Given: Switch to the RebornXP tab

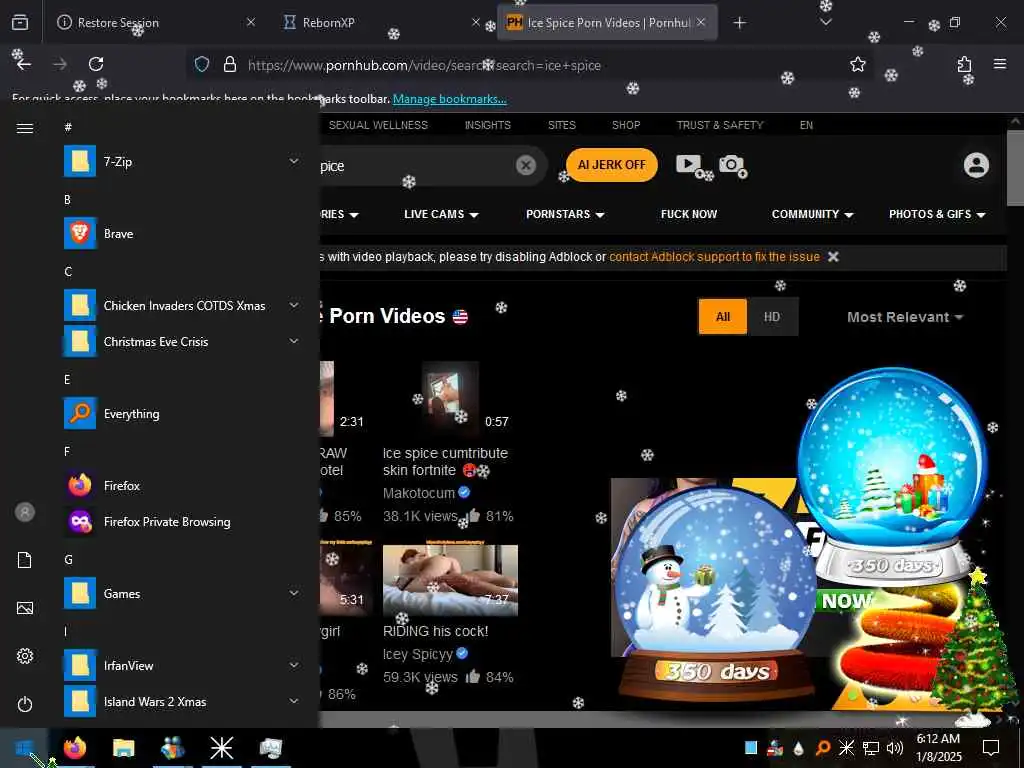Looking at the screenshot, I should (382, 23).
